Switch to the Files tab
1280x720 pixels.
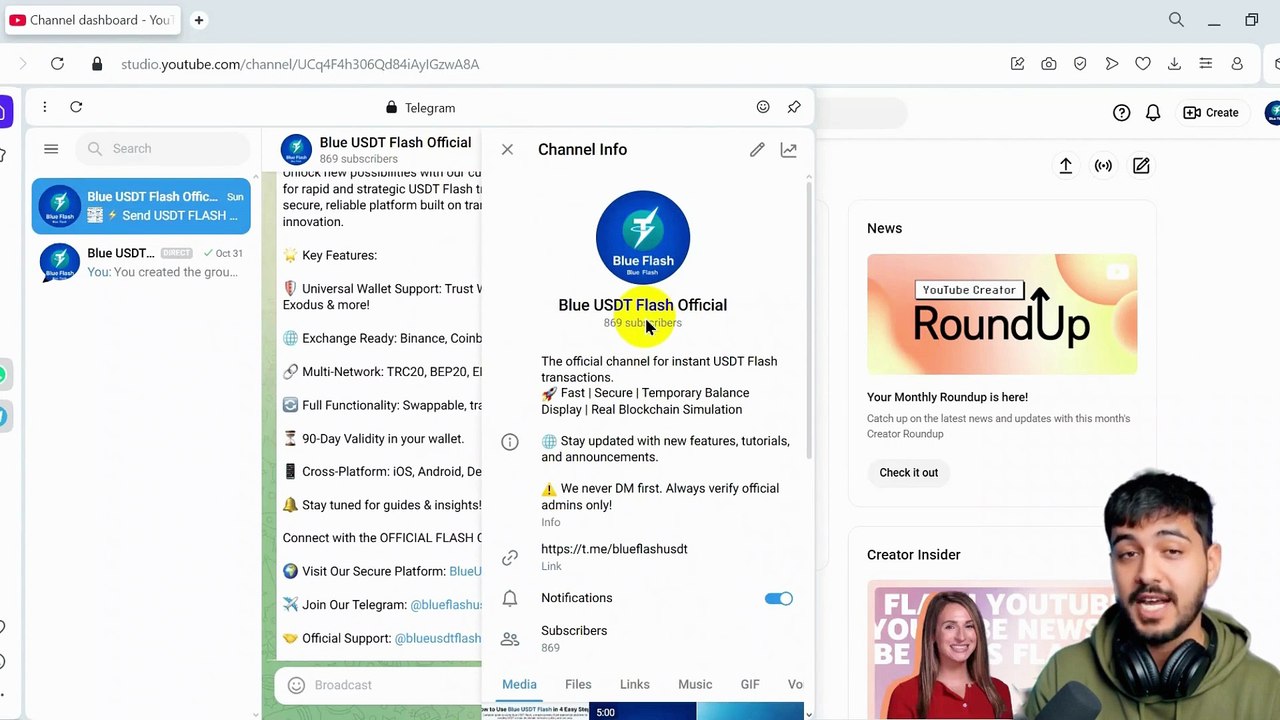coord(578,684)
